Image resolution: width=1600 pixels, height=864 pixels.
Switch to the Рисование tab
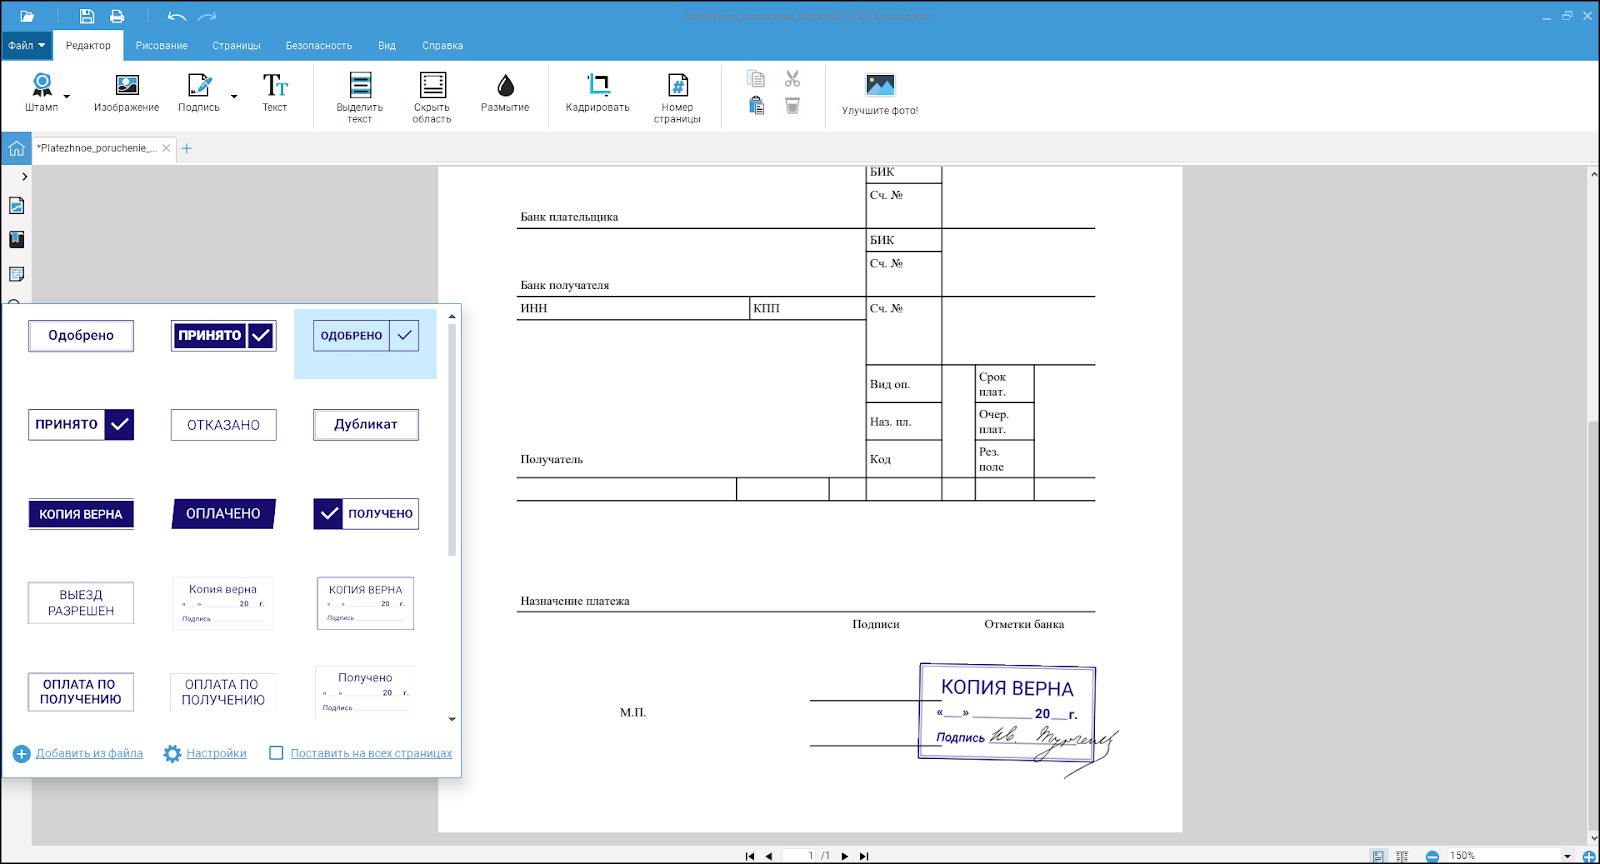[x=162, y=46]
